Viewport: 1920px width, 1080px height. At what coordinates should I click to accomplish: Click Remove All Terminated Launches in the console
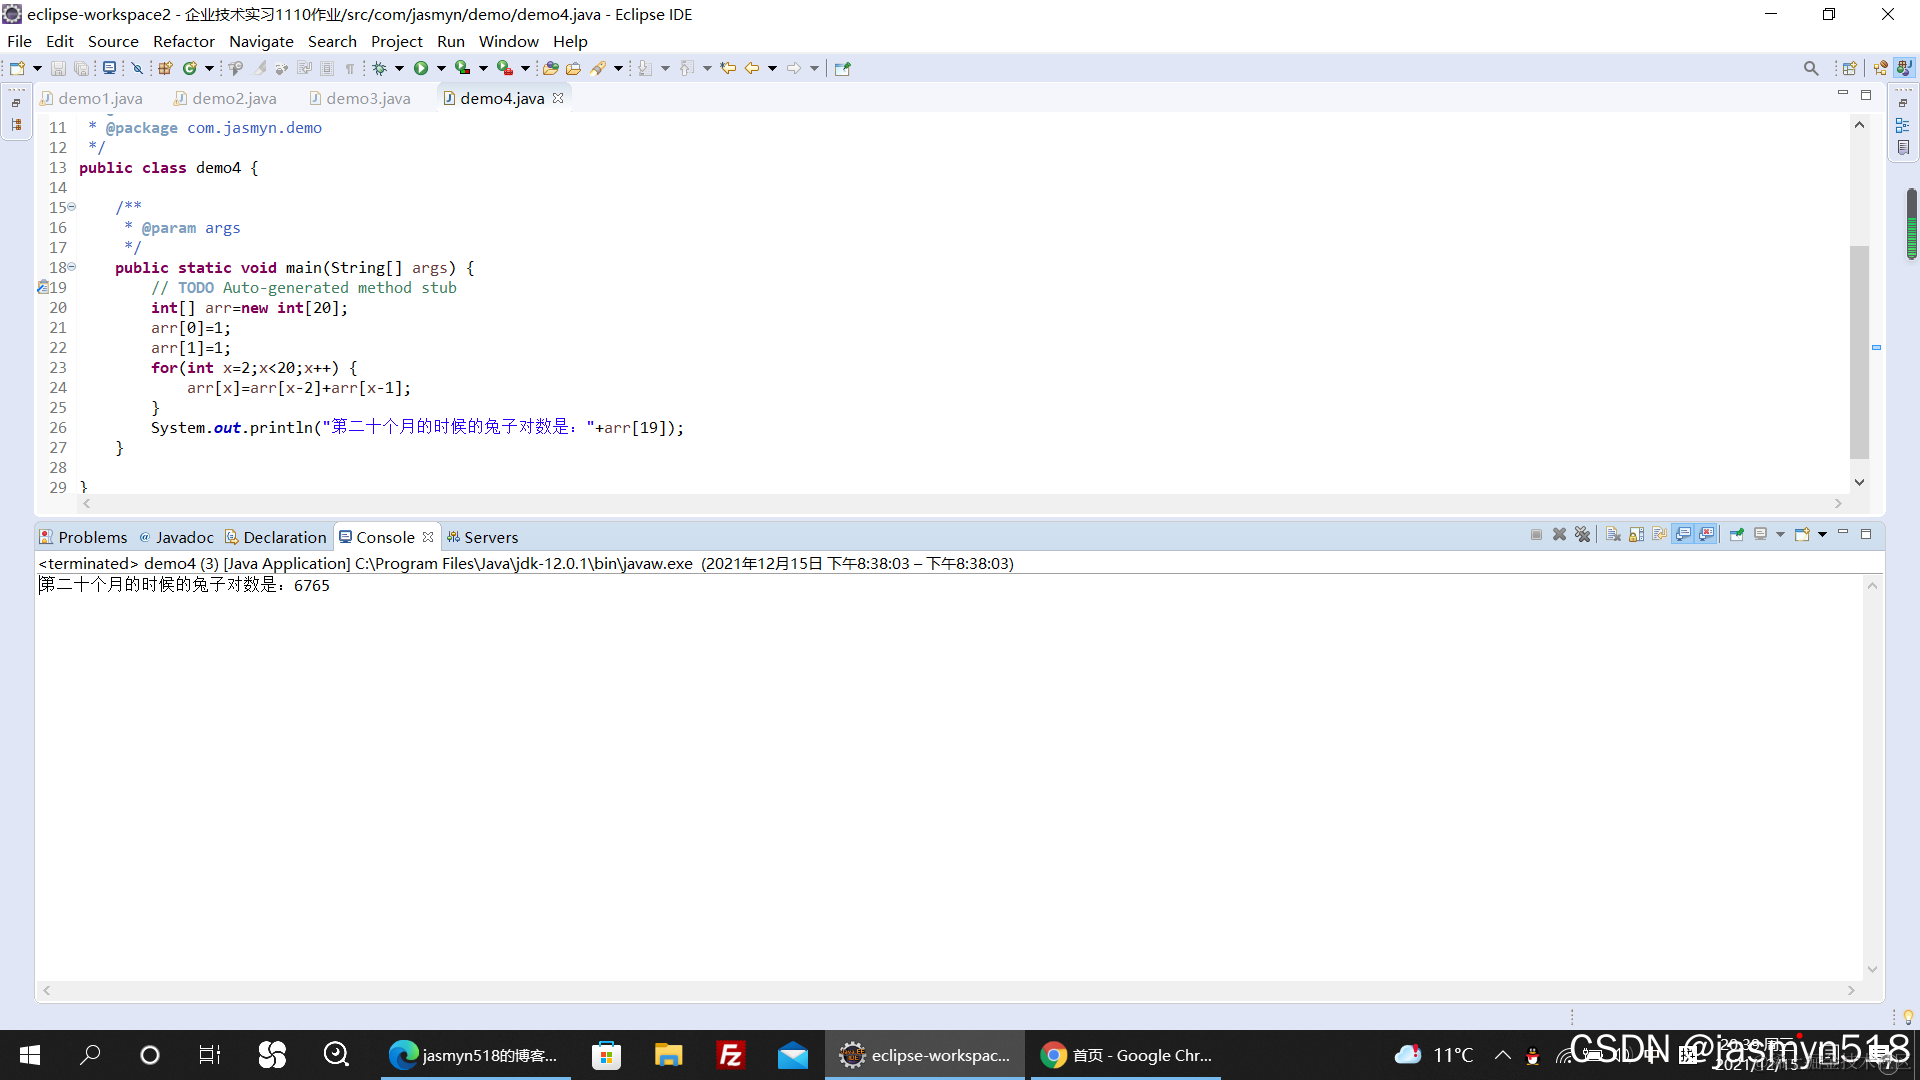(1582, 535)
